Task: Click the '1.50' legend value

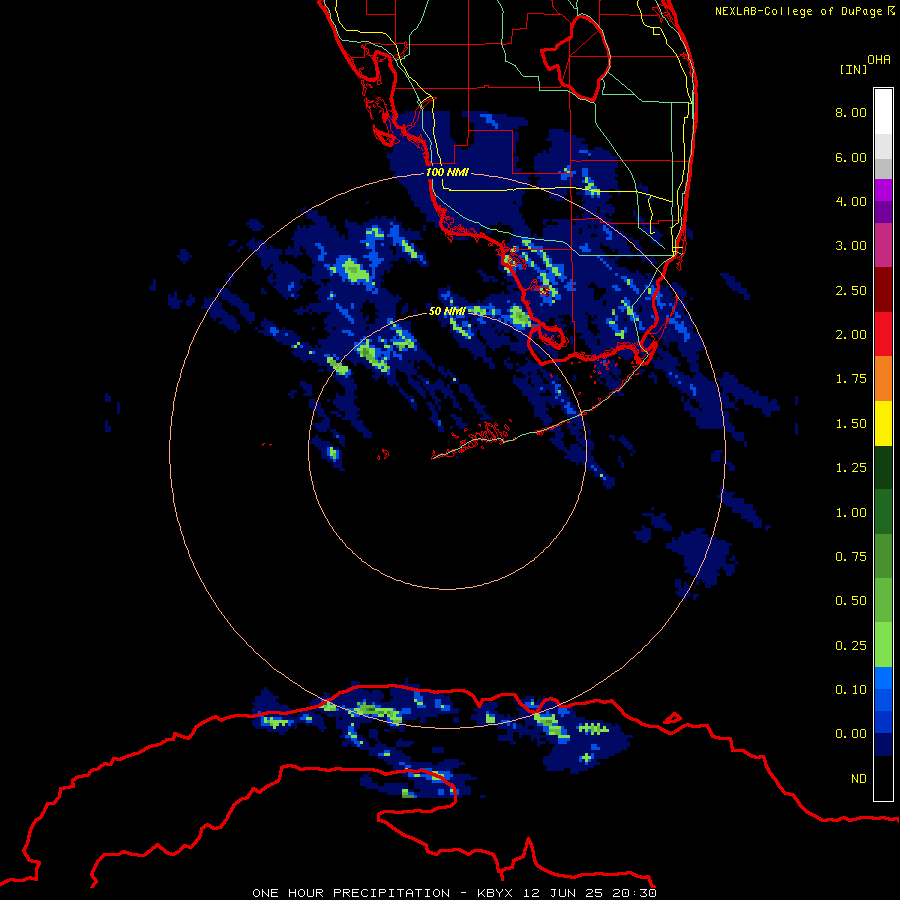Action: (851, 424)
